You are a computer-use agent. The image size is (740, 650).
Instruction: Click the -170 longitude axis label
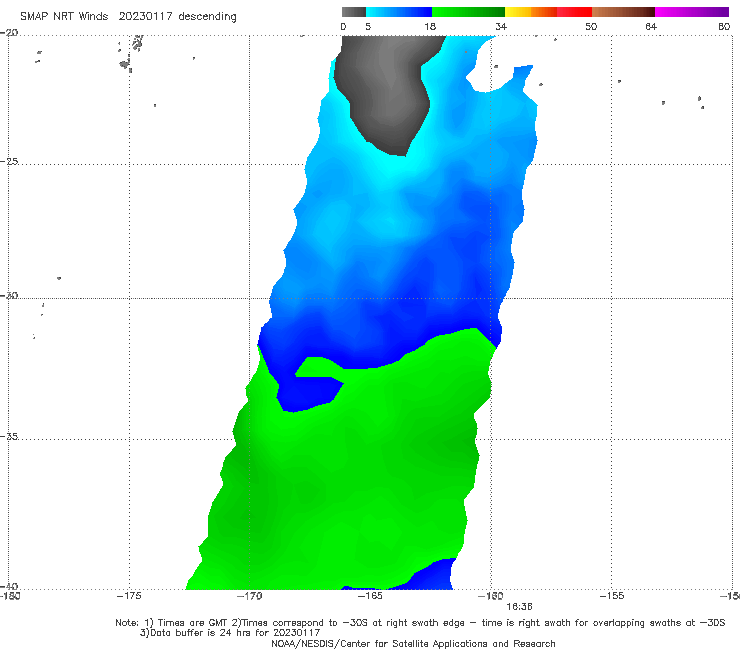[249, 596]
